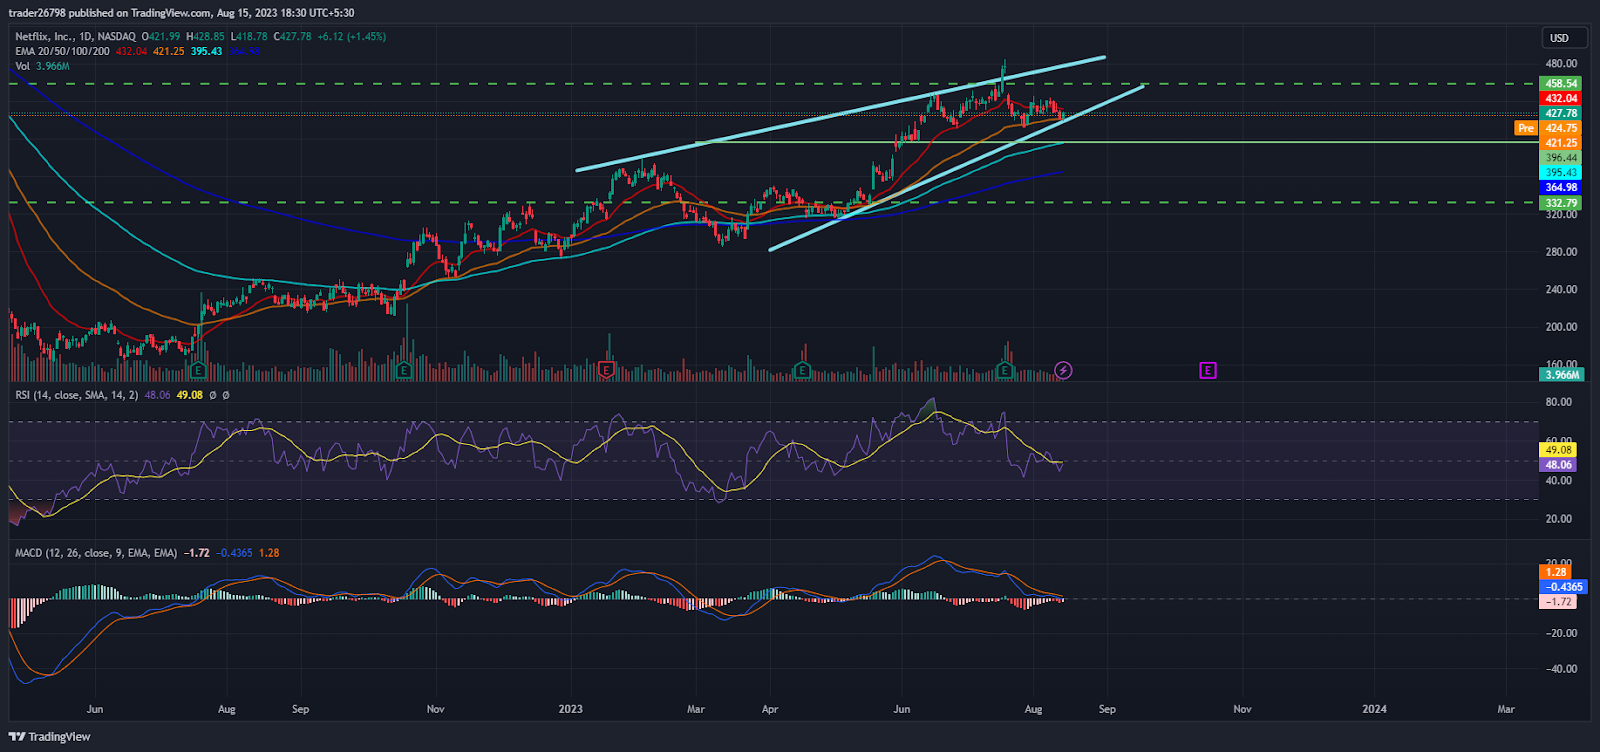Screen dimensions: 1600x752
Task: Click the October 2022 earnings marker before Nov
Action: point(403,371)
